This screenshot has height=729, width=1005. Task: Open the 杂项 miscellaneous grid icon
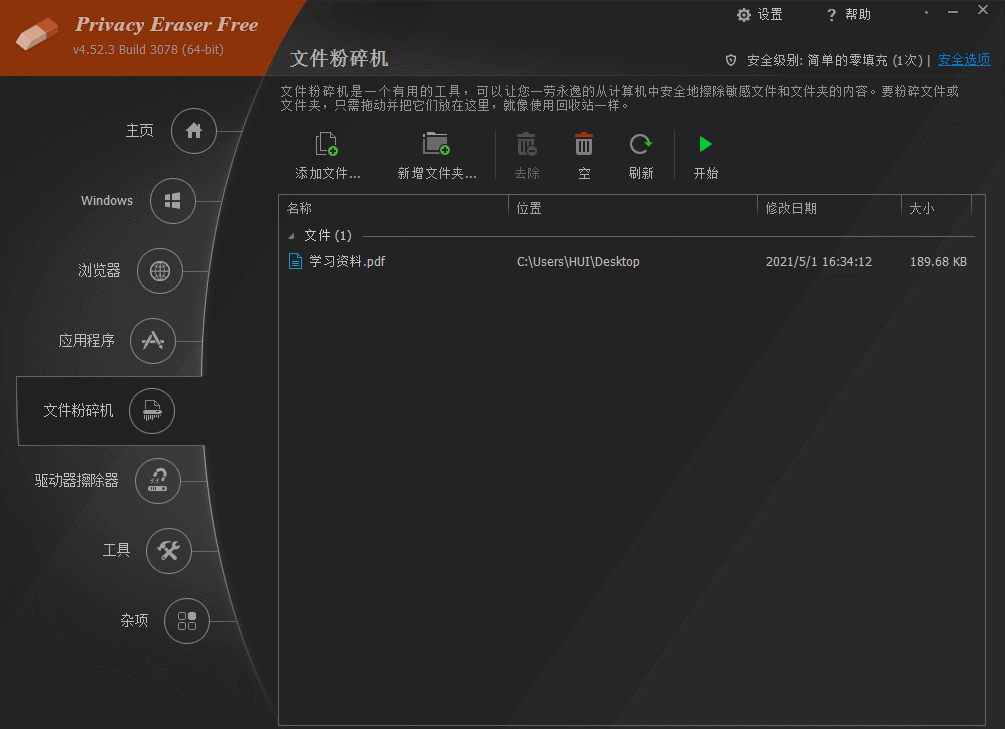187,620
